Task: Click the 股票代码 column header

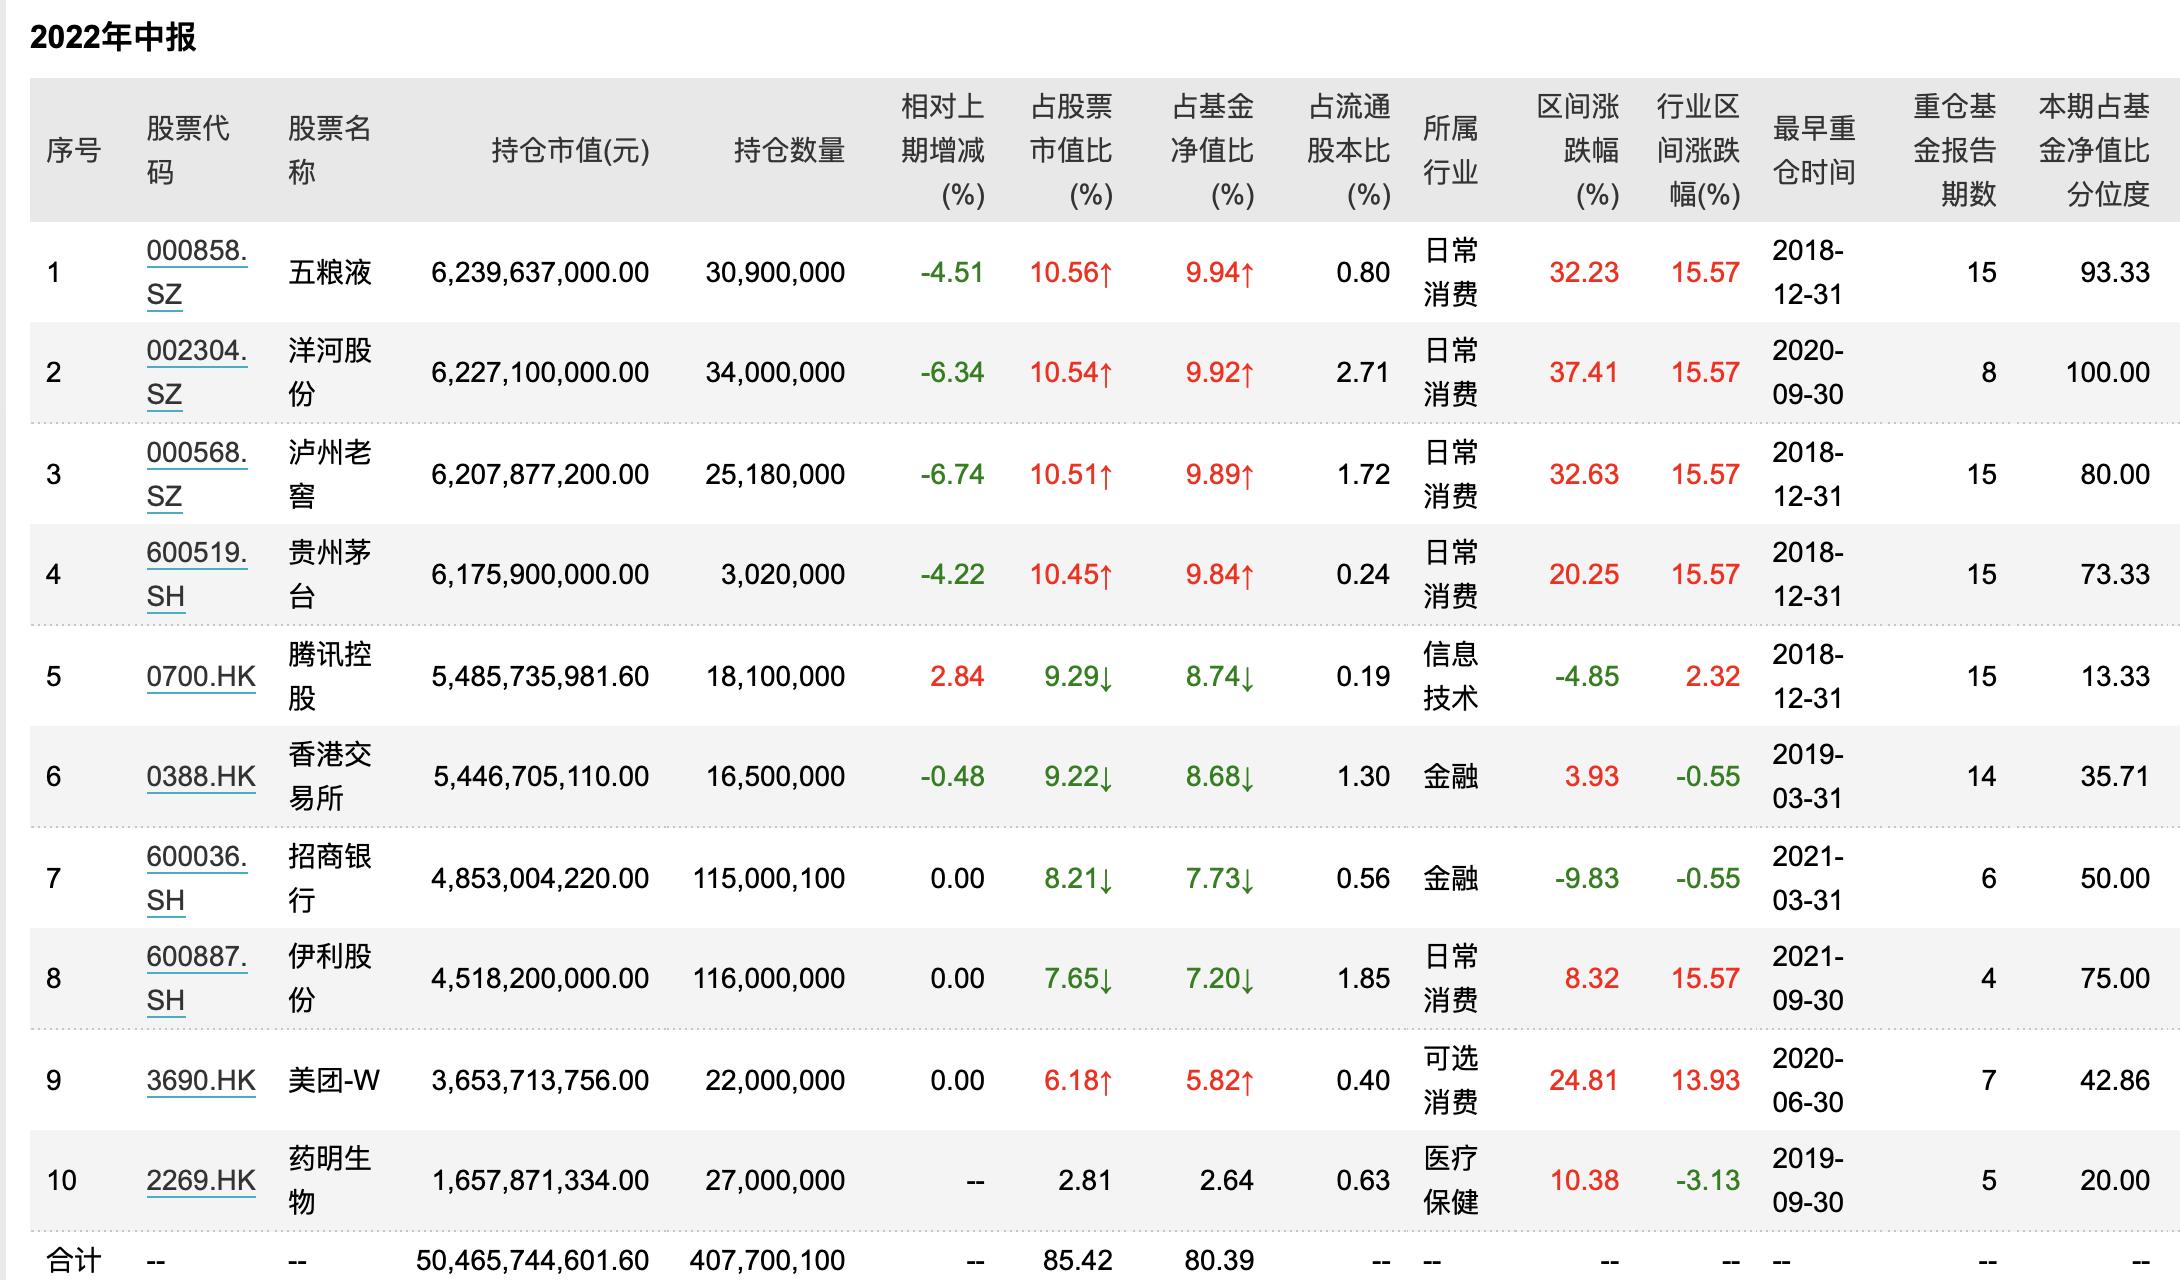Action: [x=188, y=150]
